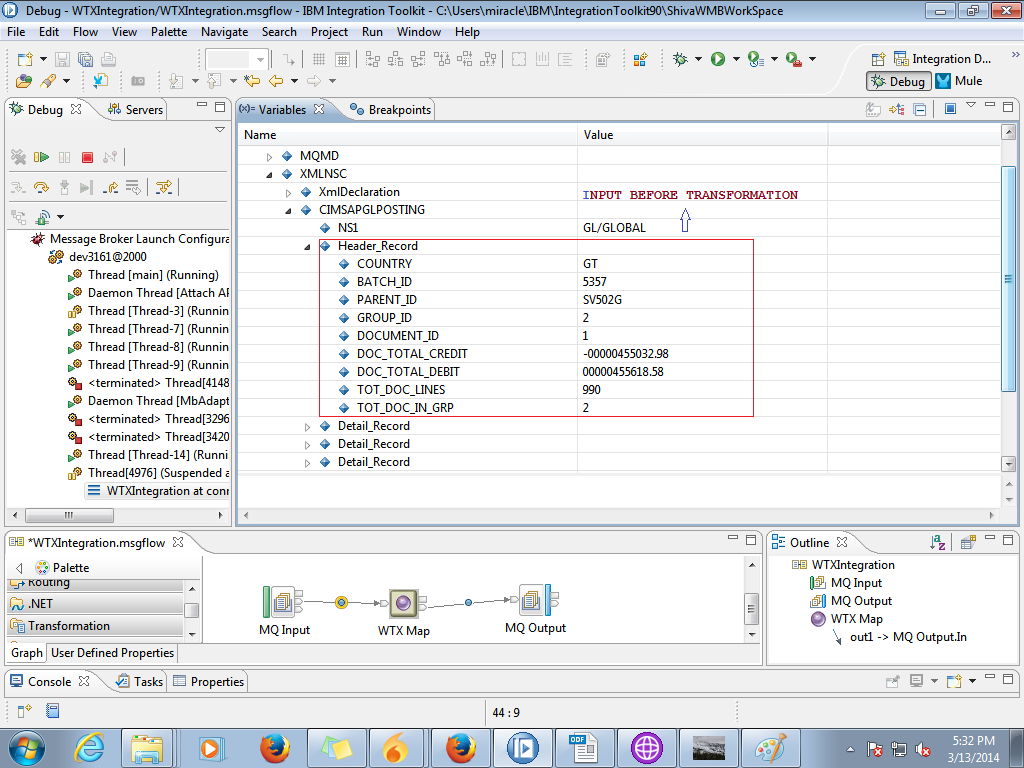Screen dimensions: 1024x768
Task: Click the Suspend debug button
Action: pos(64,157)
